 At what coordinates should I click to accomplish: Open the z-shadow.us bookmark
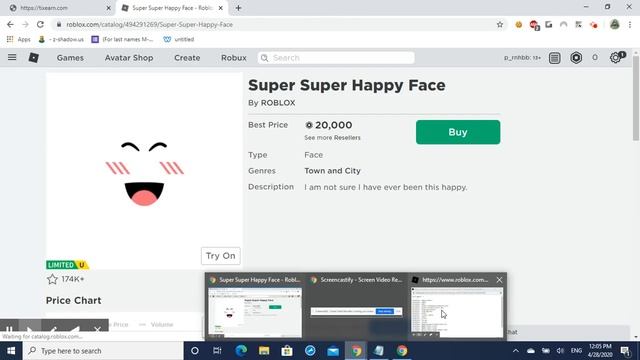coord(61,39)
